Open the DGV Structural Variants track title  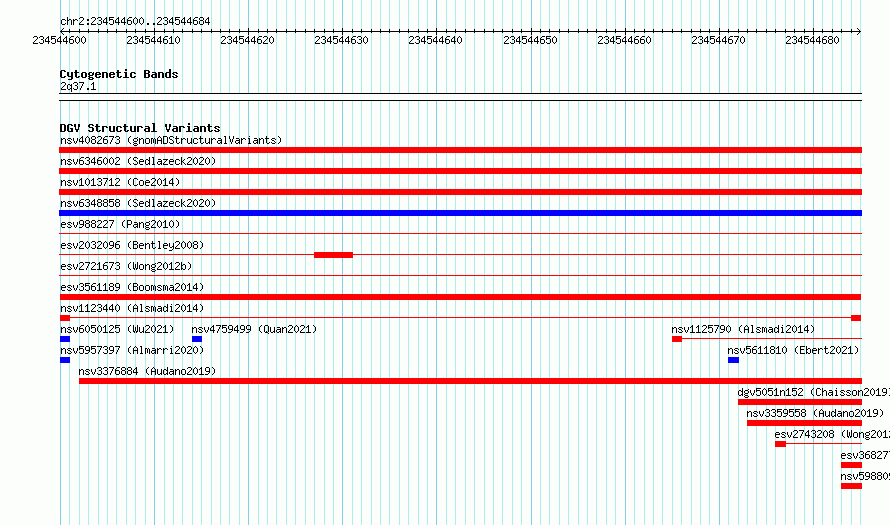(x=140, y=128)
